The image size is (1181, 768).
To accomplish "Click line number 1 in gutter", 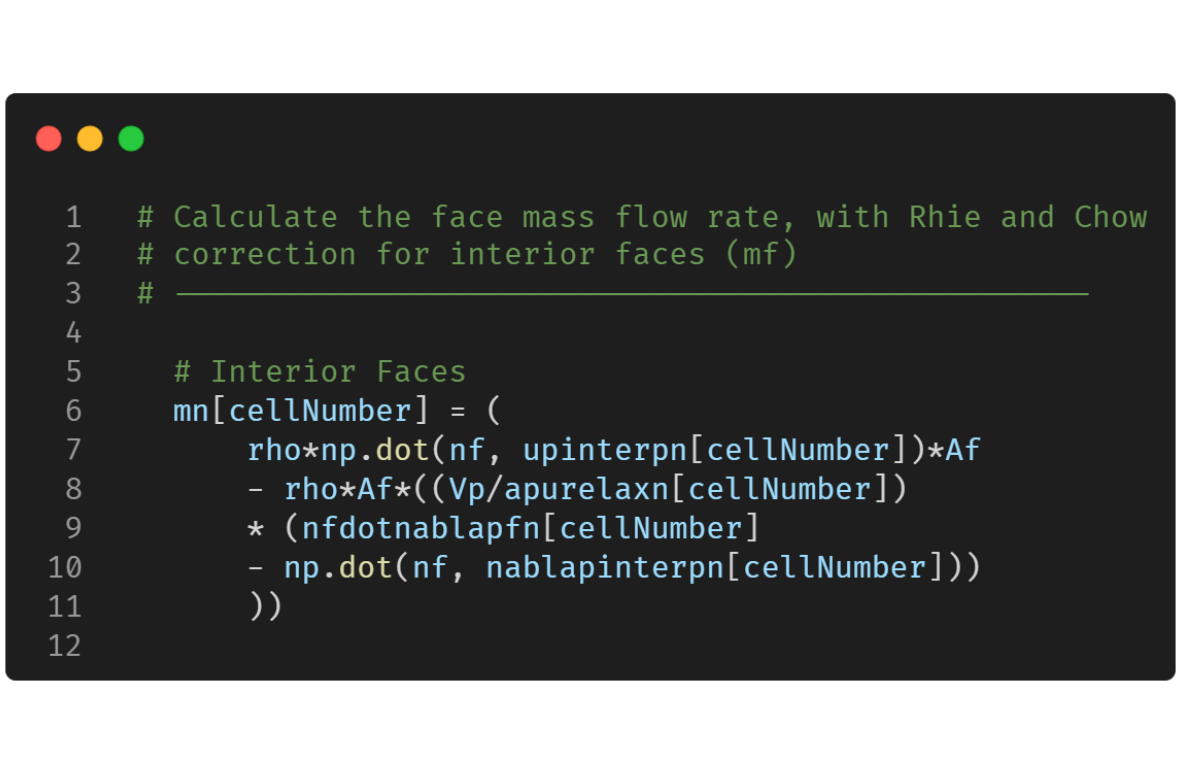I will pos(73,217).
